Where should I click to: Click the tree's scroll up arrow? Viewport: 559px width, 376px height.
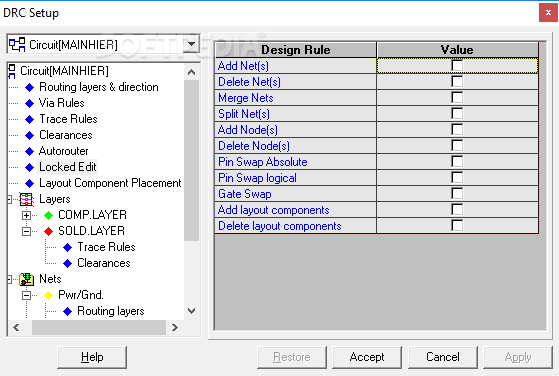point(191,72)
